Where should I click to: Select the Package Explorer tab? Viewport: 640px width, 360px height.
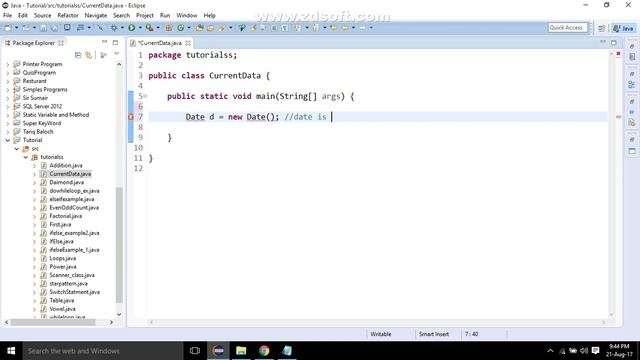pyautogui.click(x=33, y=43)
